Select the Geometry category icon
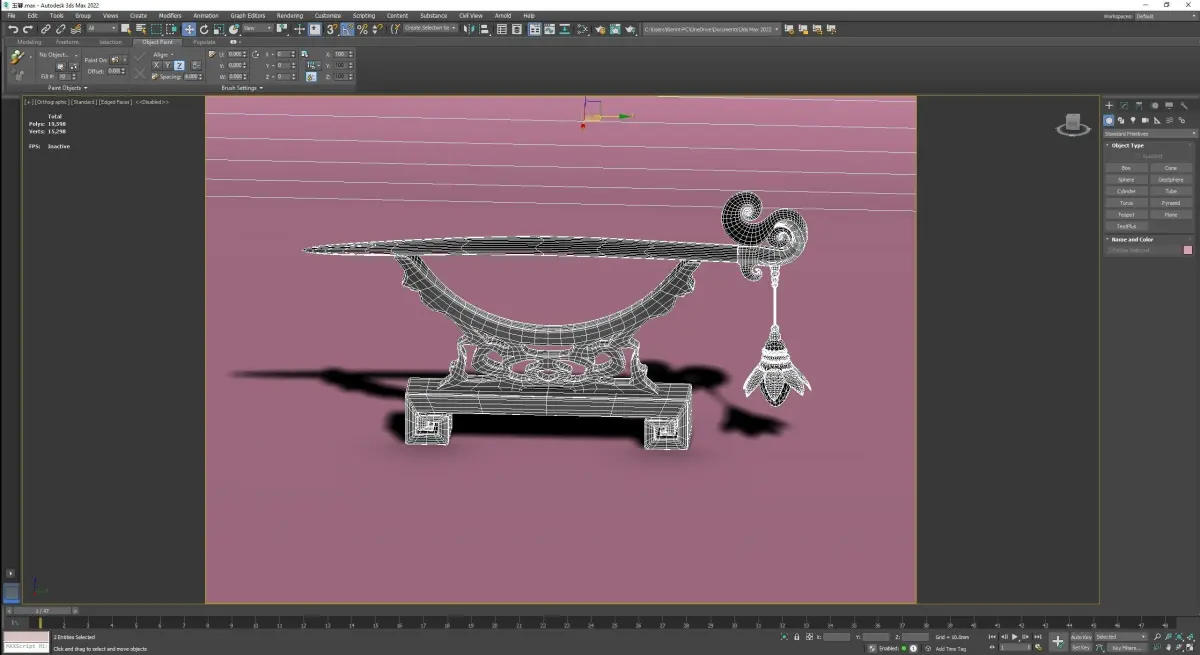The image size is (1200, 655). 1109,120
